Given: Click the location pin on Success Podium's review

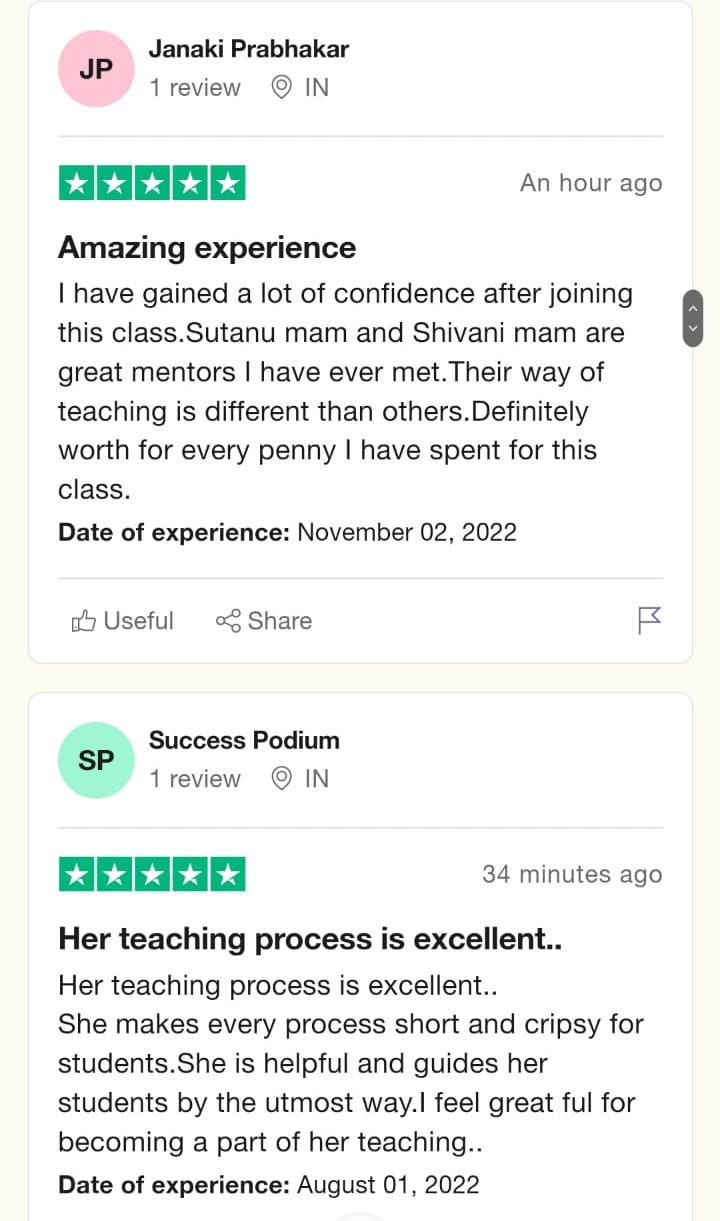Looking at the screenshot, I should 282,779.
